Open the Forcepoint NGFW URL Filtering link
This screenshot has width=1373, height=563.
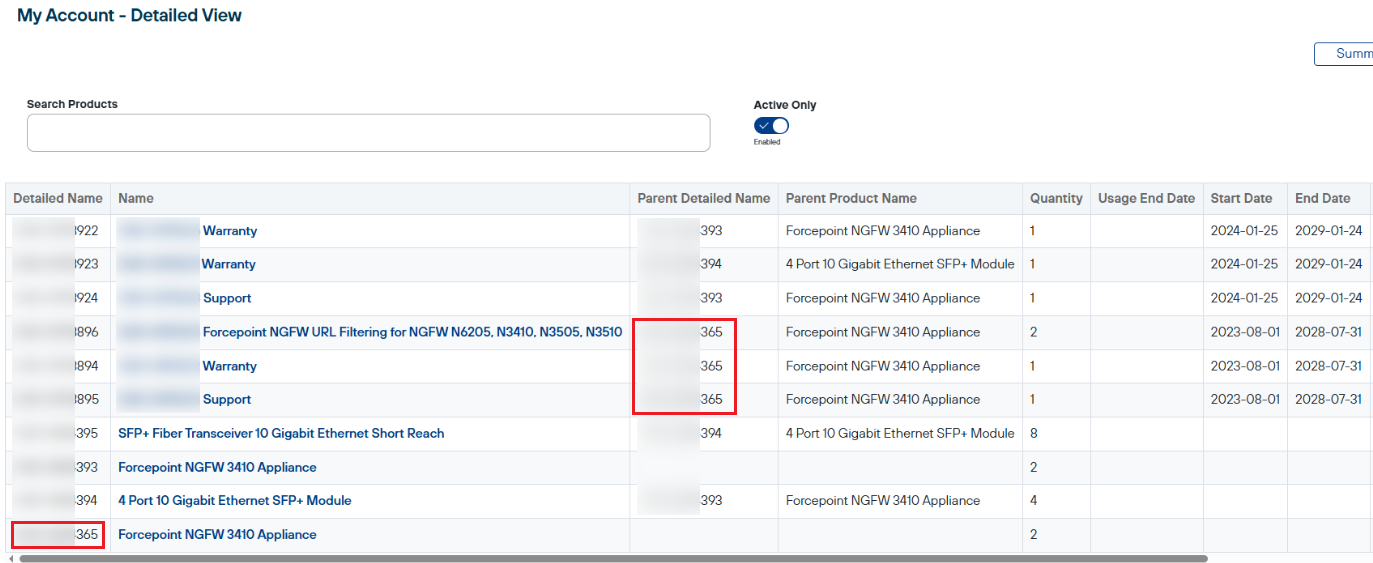coord(412,332)
